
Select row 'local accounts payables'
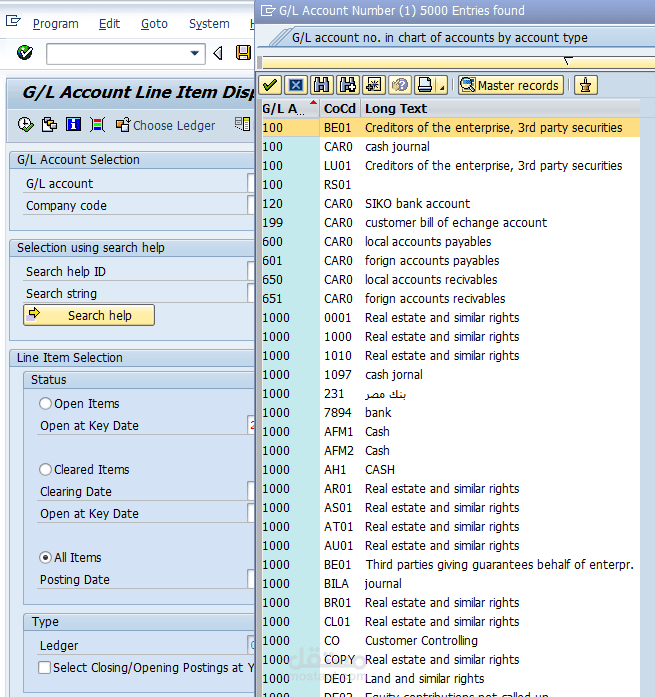click(451, 242)
